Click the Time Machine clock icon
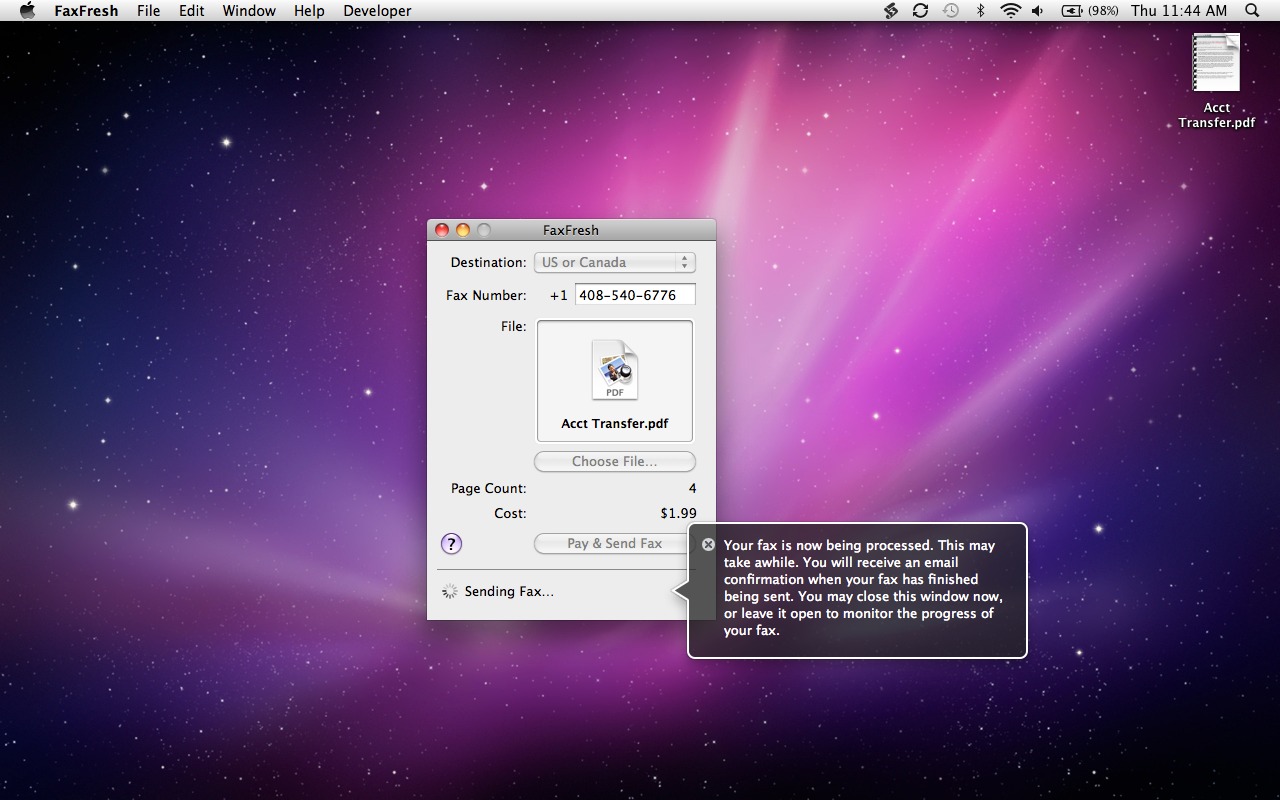Viewport: 1280px width, 800px height. click(950, 11)
